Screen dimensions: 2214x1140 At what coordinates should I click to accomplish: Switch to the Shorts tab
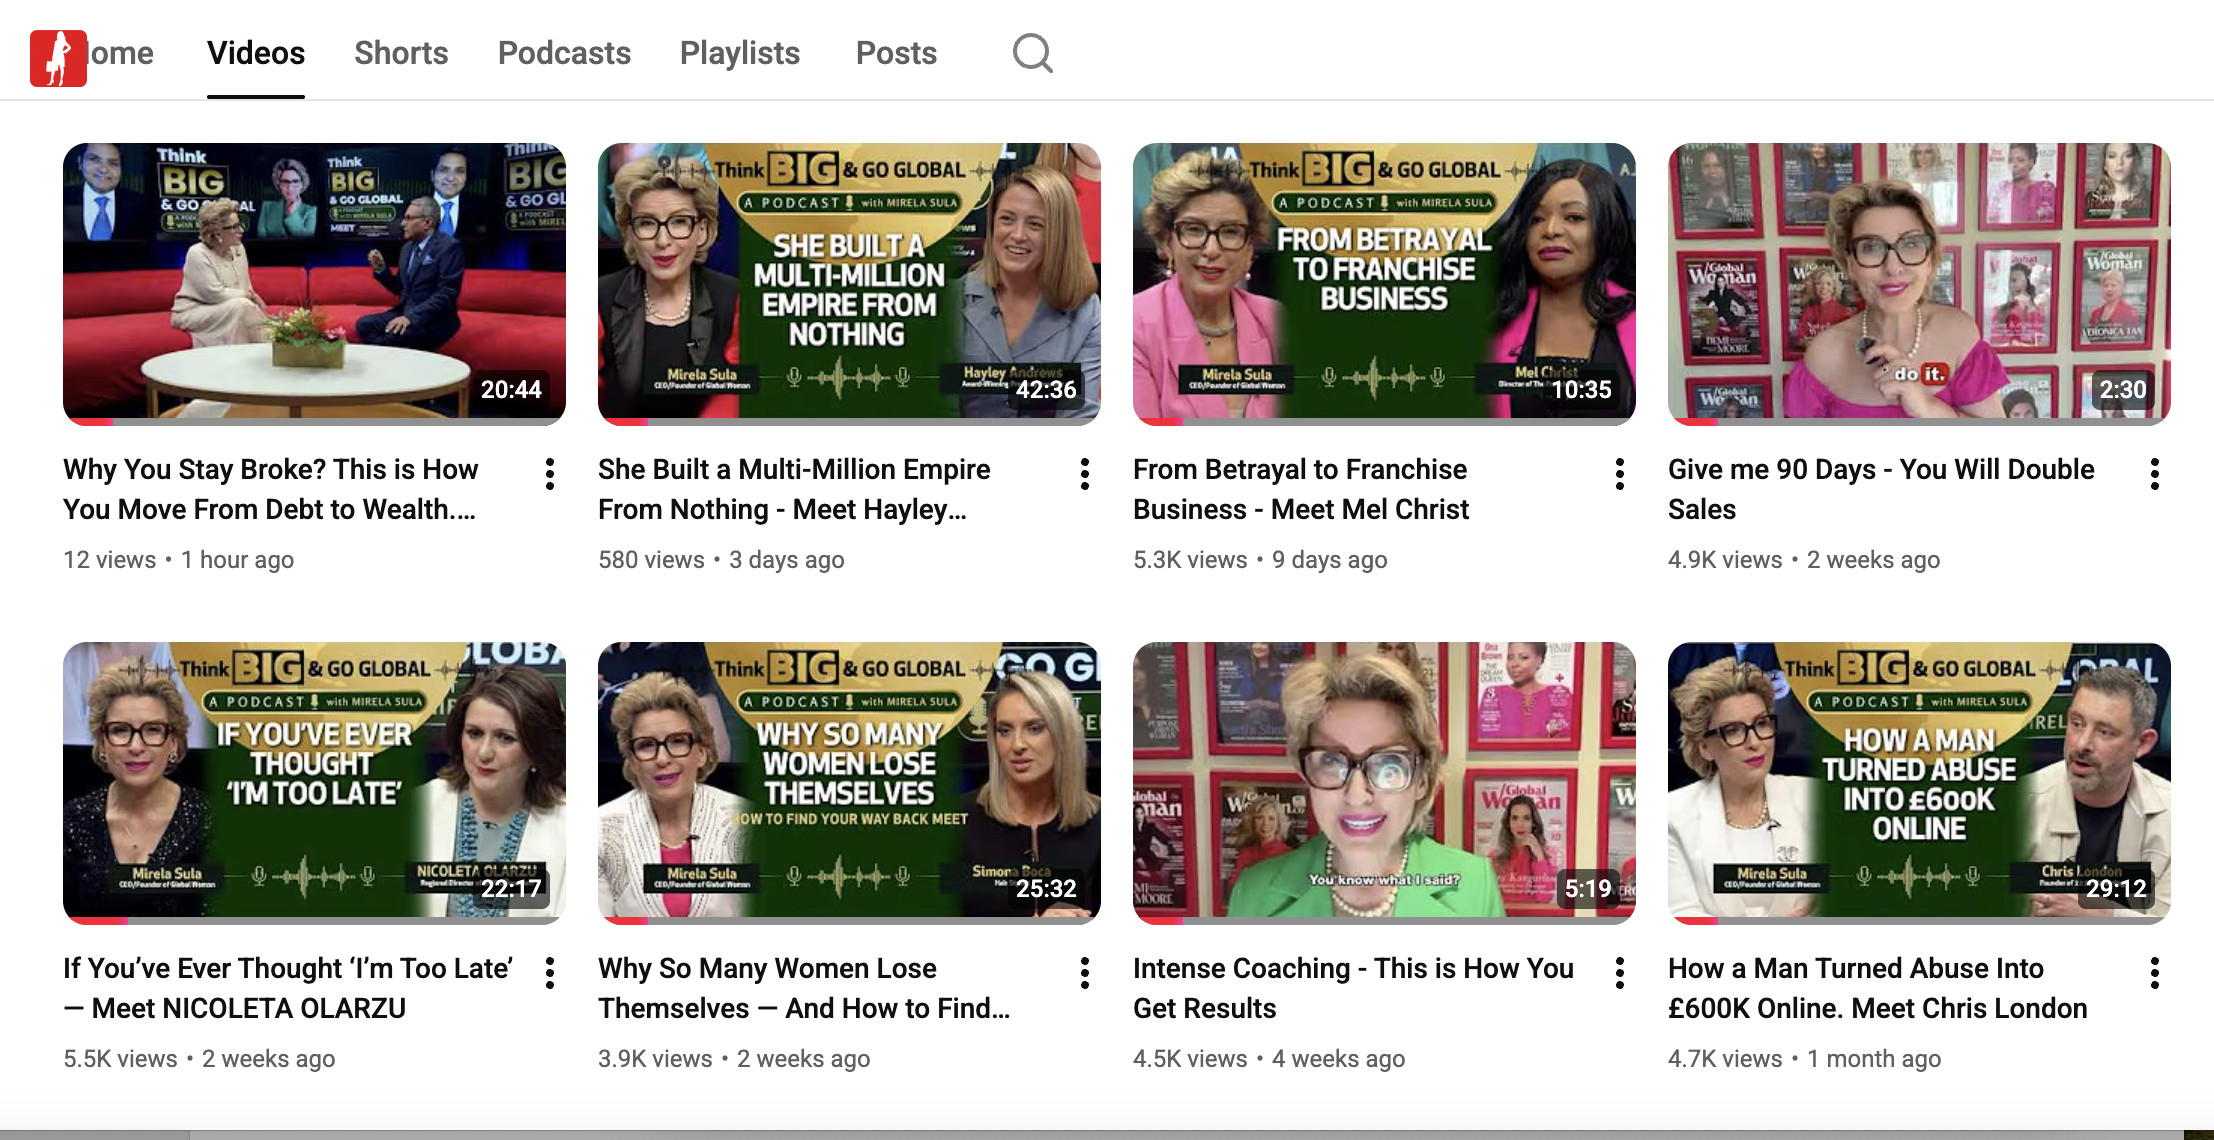tap(401, 53)
